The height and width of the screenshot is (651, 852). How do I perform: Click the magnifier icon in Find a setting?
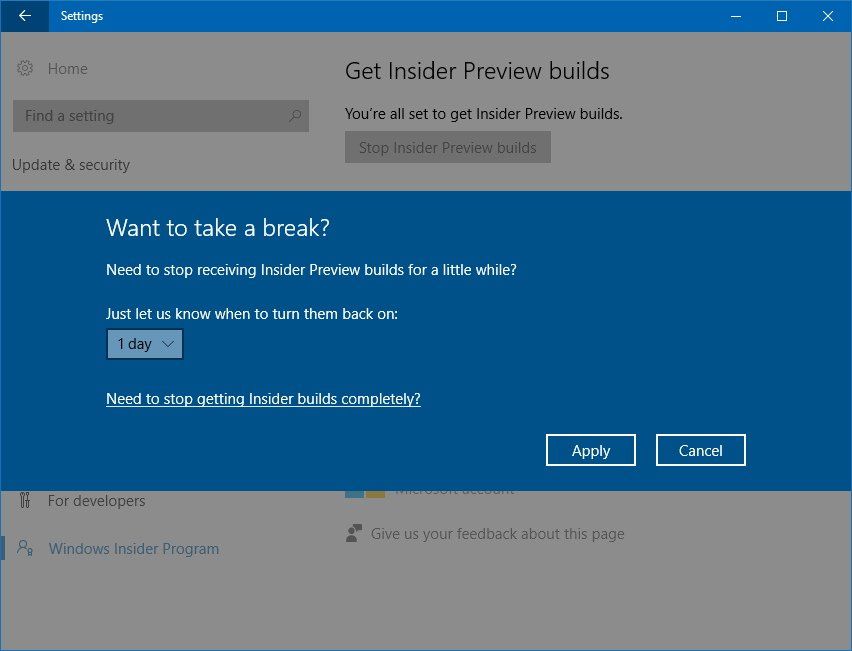[x=295, y=116]
